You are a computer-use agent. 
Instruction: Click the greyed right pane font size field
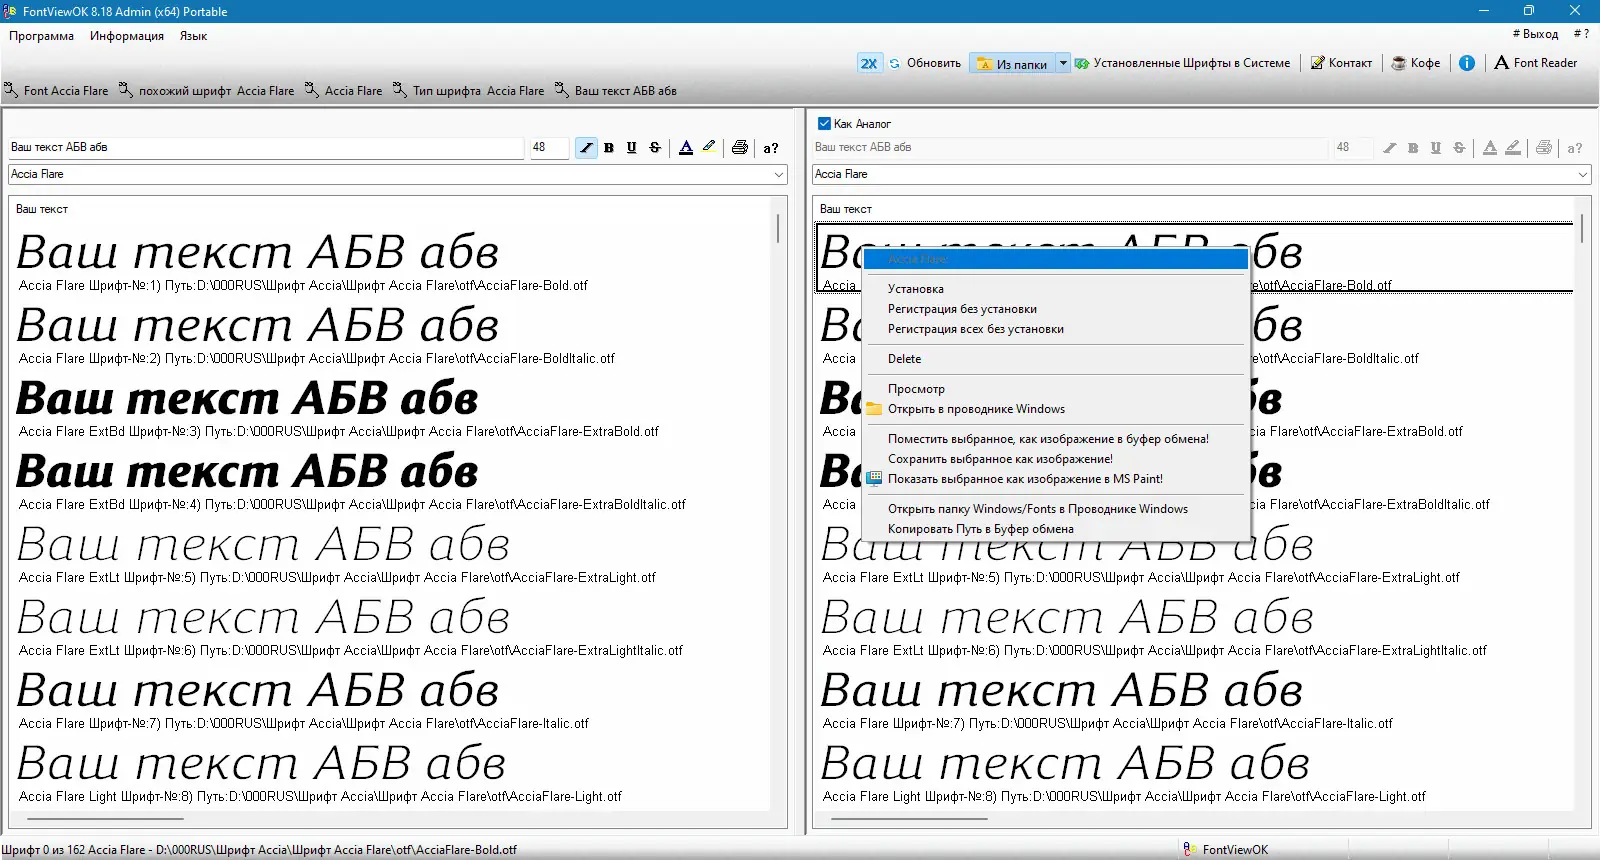pos(1353,148)
